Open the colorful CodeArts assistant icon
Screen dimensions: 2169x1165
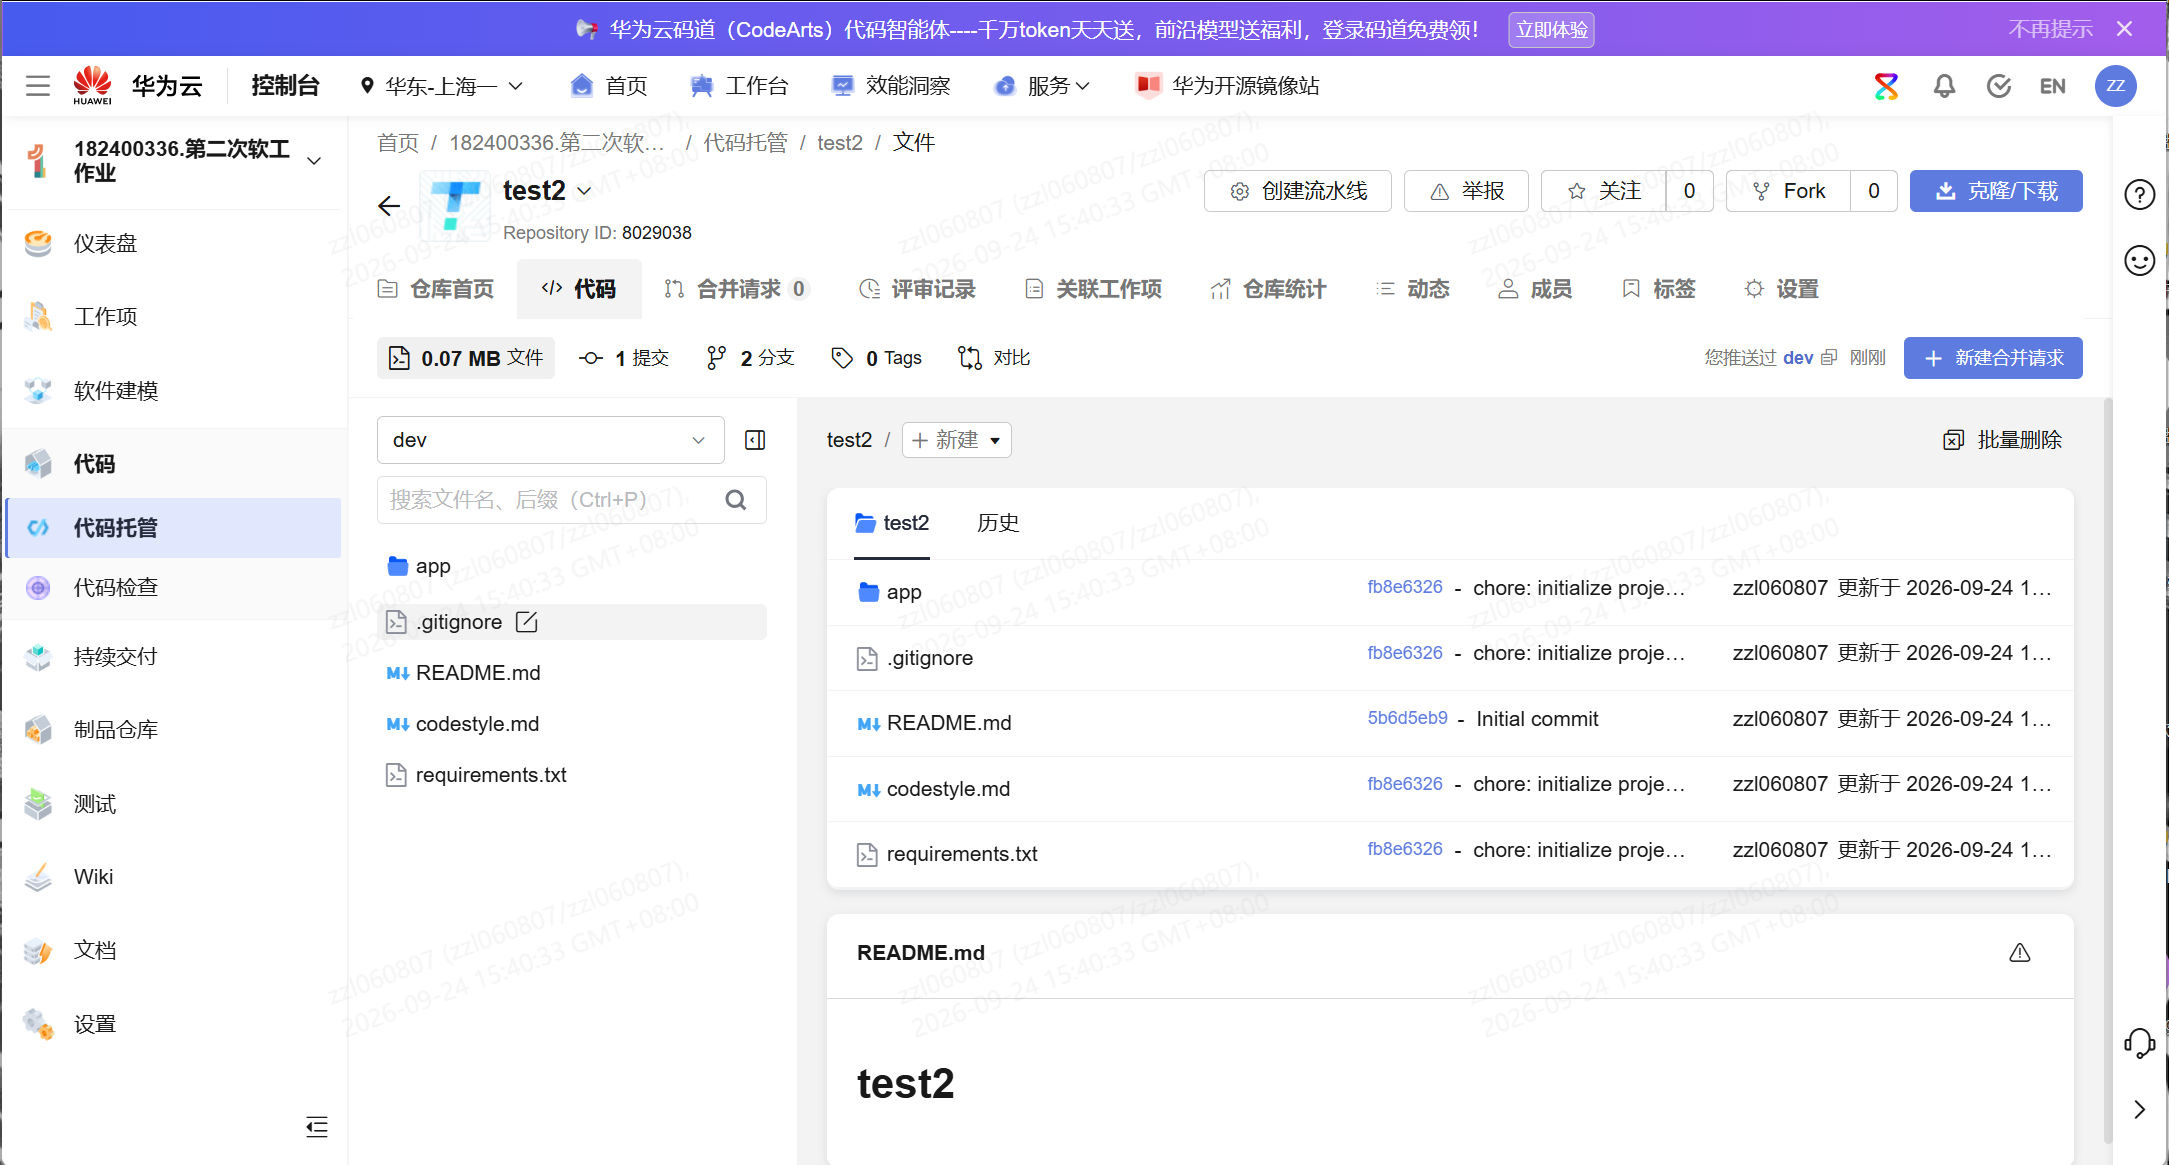[x=1886, y=86]
